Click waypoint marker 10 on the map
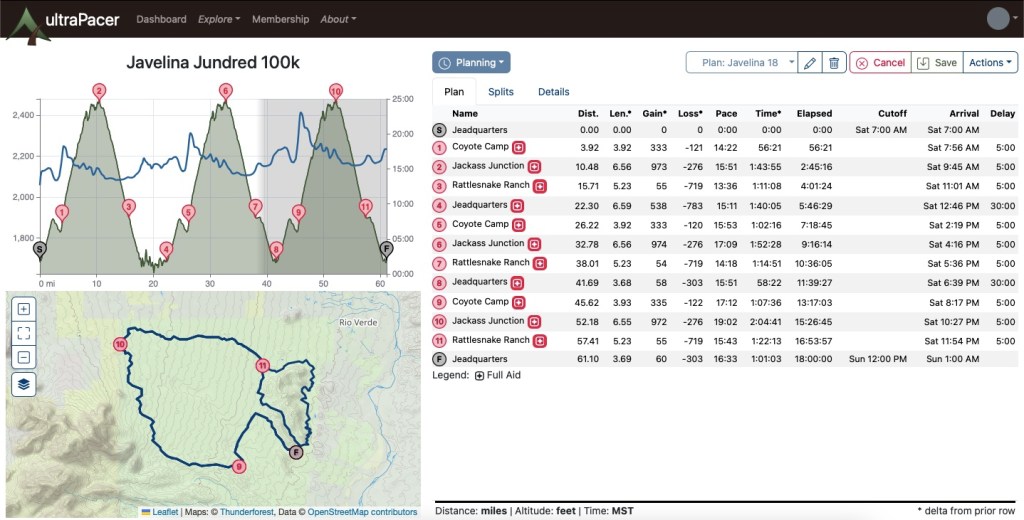The image size is (1024, 520). (x=120, y=345)
